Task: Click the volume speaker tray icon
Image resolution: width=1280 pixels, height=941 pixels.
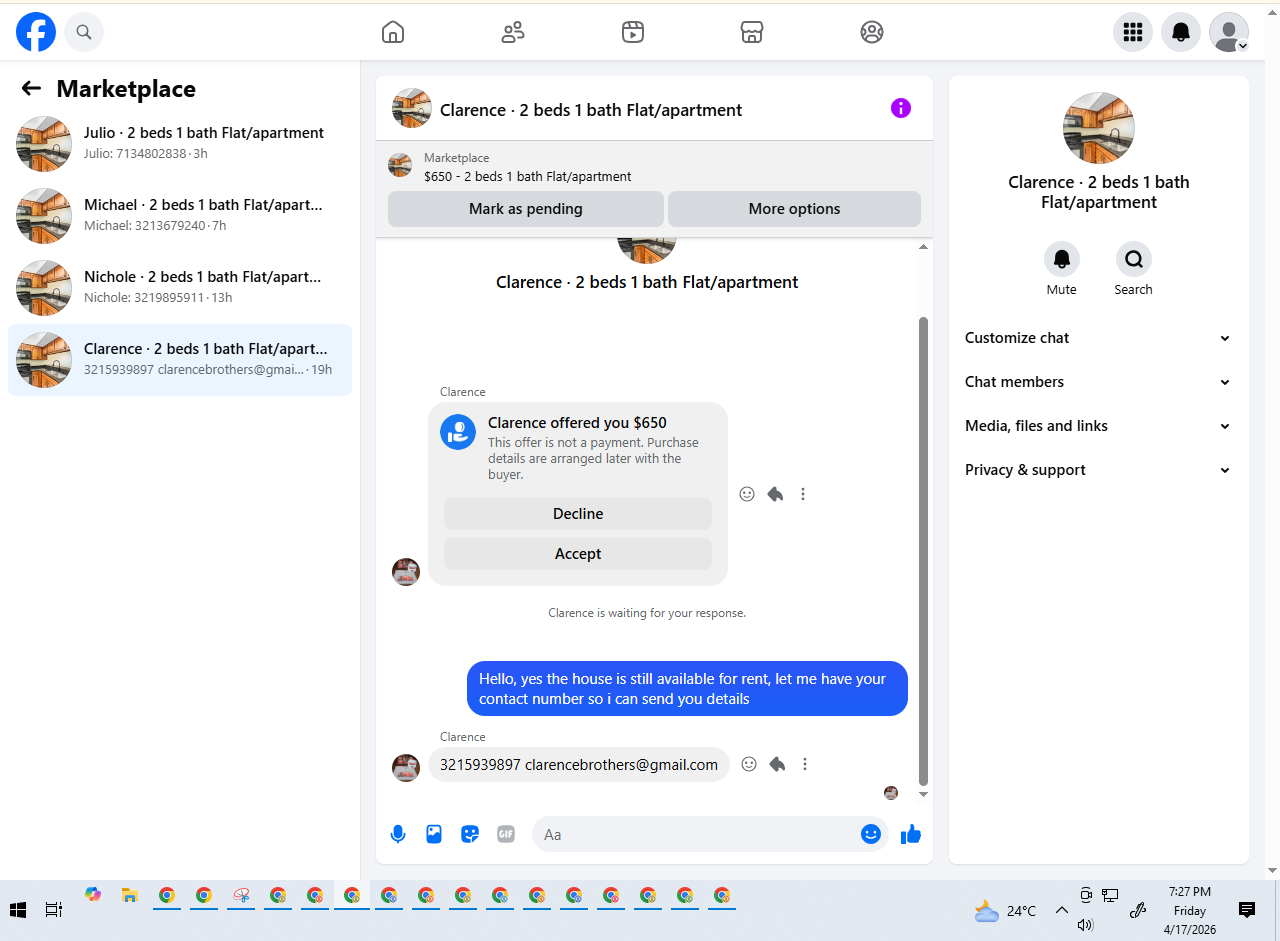Action: (1085, 925)
